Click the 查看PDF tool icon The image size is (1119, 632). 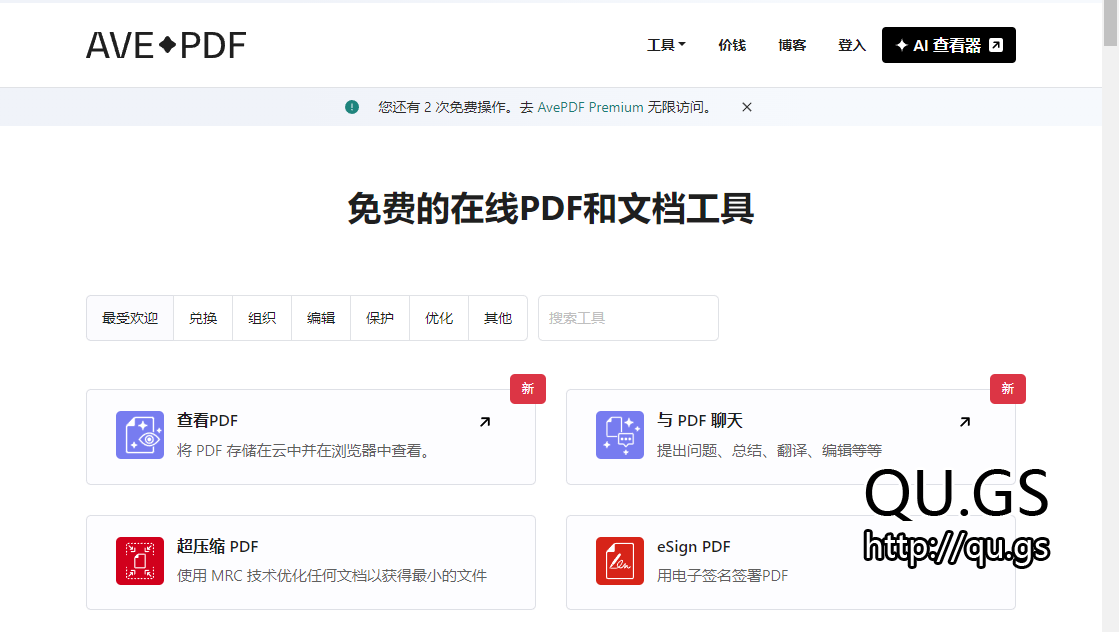[140, 435]
